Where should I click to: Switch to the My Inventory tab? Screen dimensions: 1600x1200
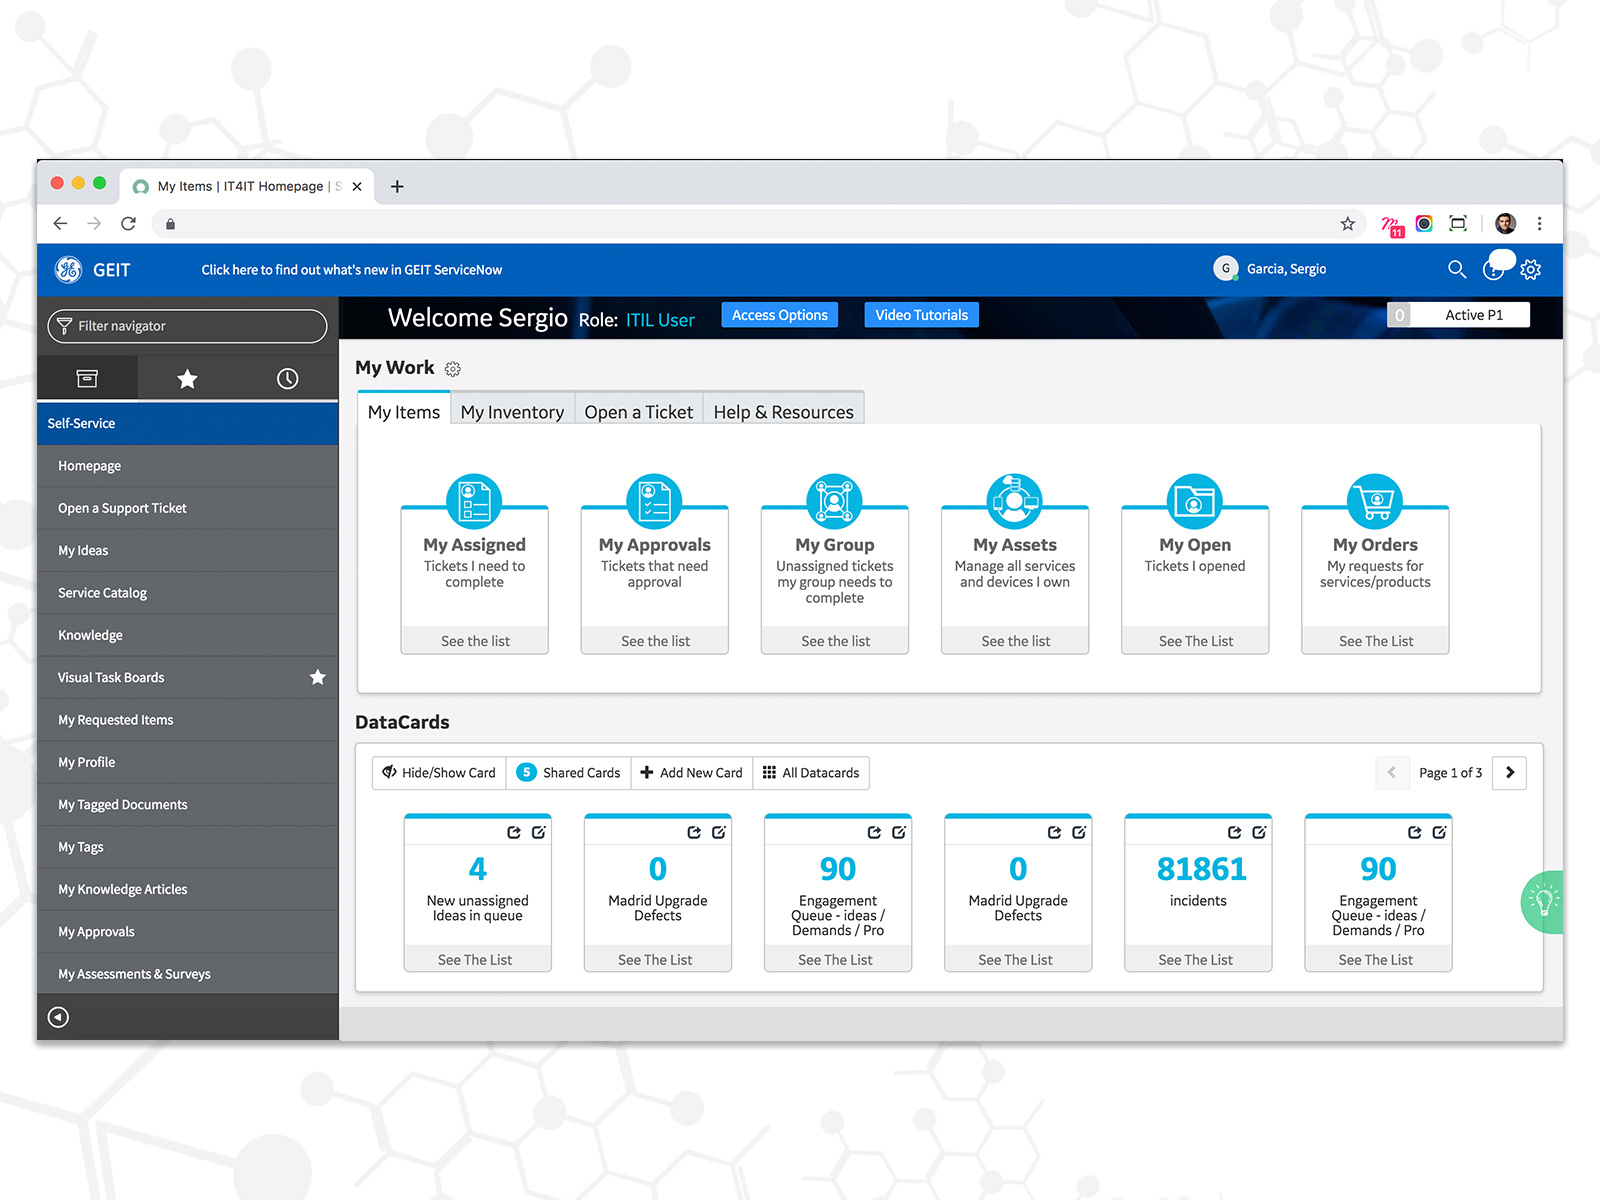tap(512, 412)
